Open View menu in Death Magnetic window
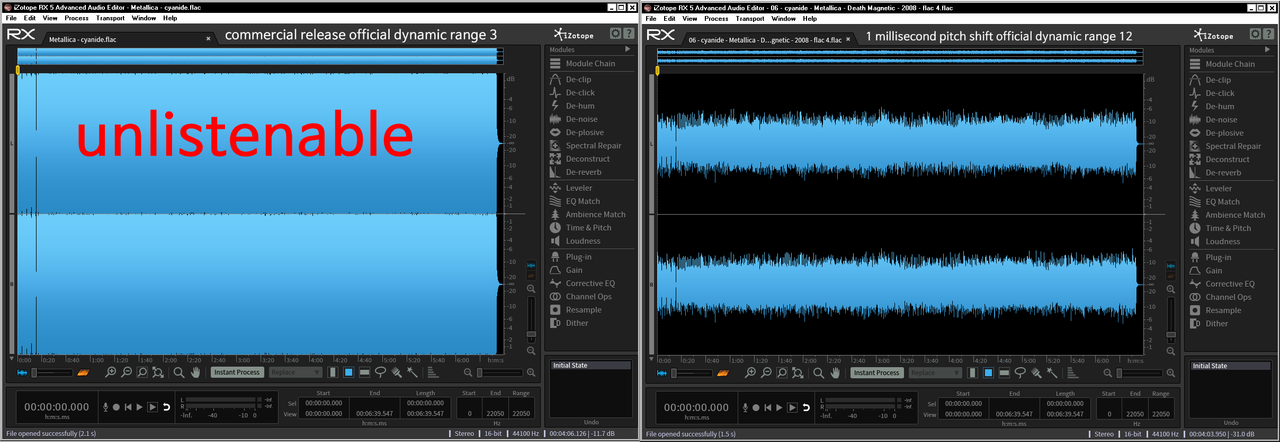The image size is (1280, 442). coord(690,18)
